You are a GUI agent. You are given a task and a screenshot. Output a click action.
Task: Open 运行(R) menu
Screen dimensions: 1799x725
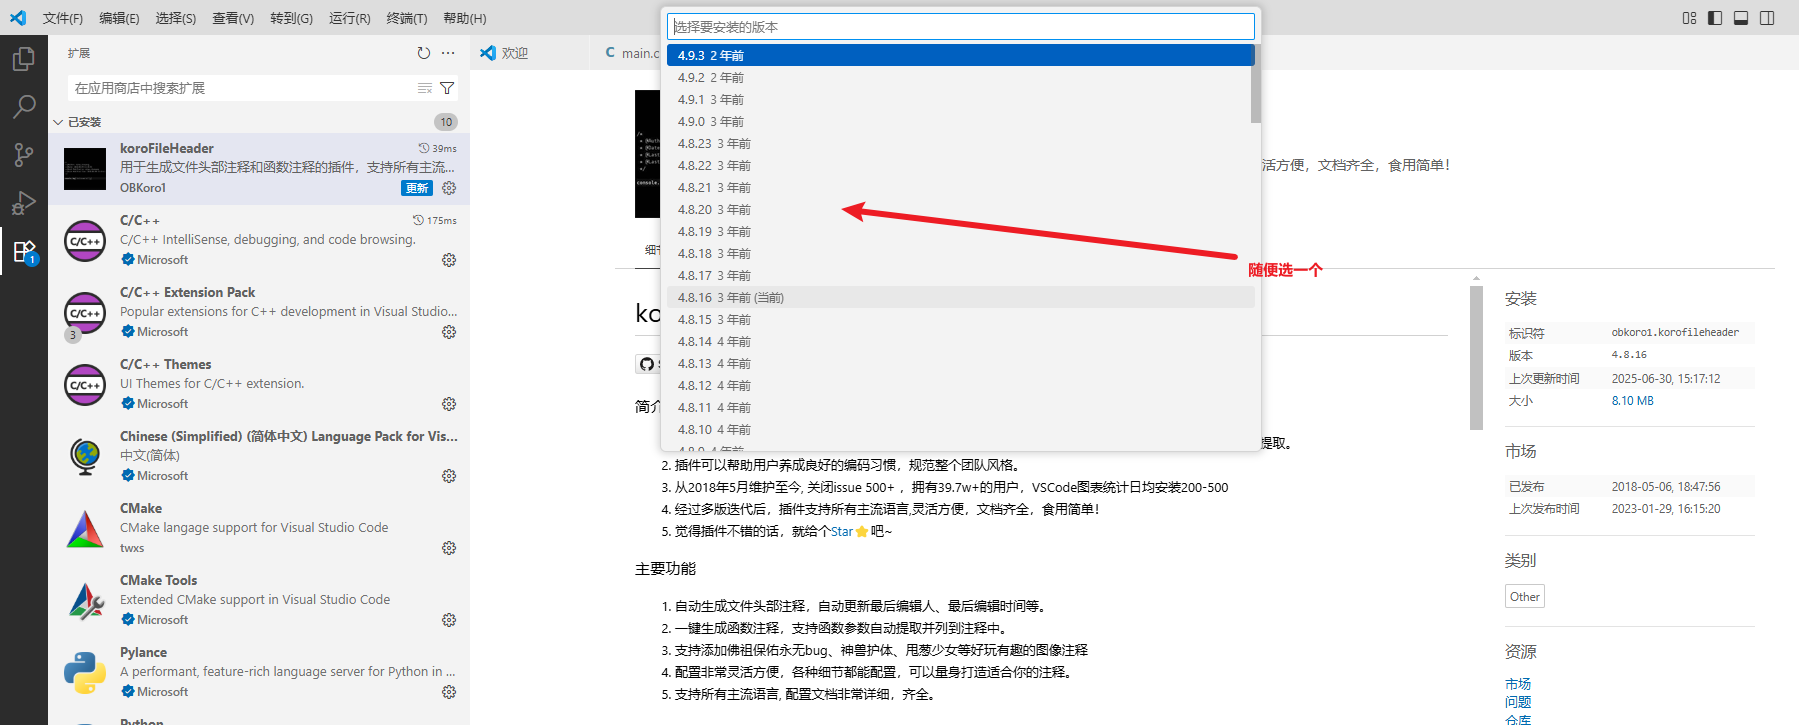349,18
